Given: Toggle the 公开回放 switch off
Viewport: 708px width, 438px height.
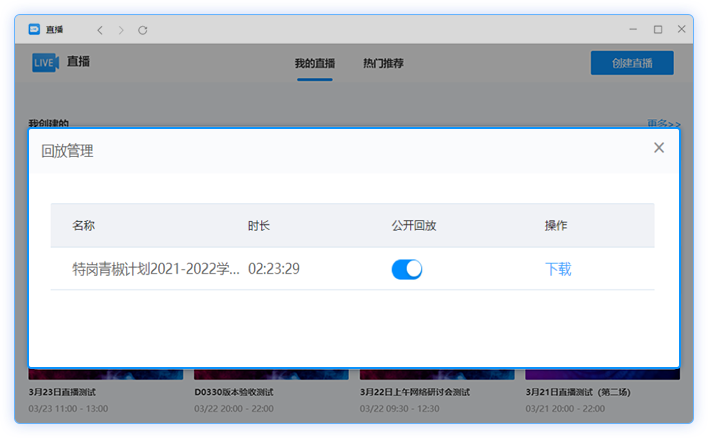Looking at the screenshot, I should [407, 269].
